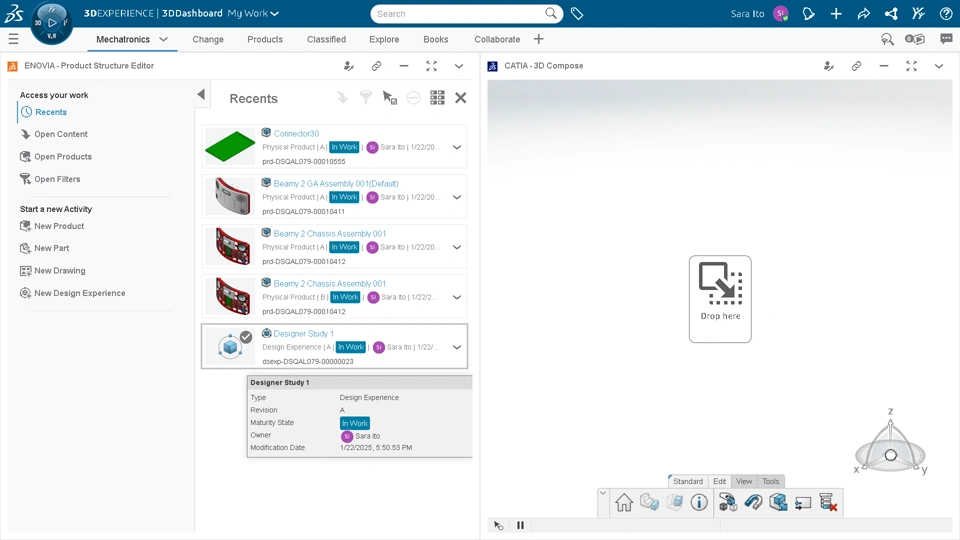
Task: Click the link icon in CATIA widget header
Action: (x=856, y=66)
